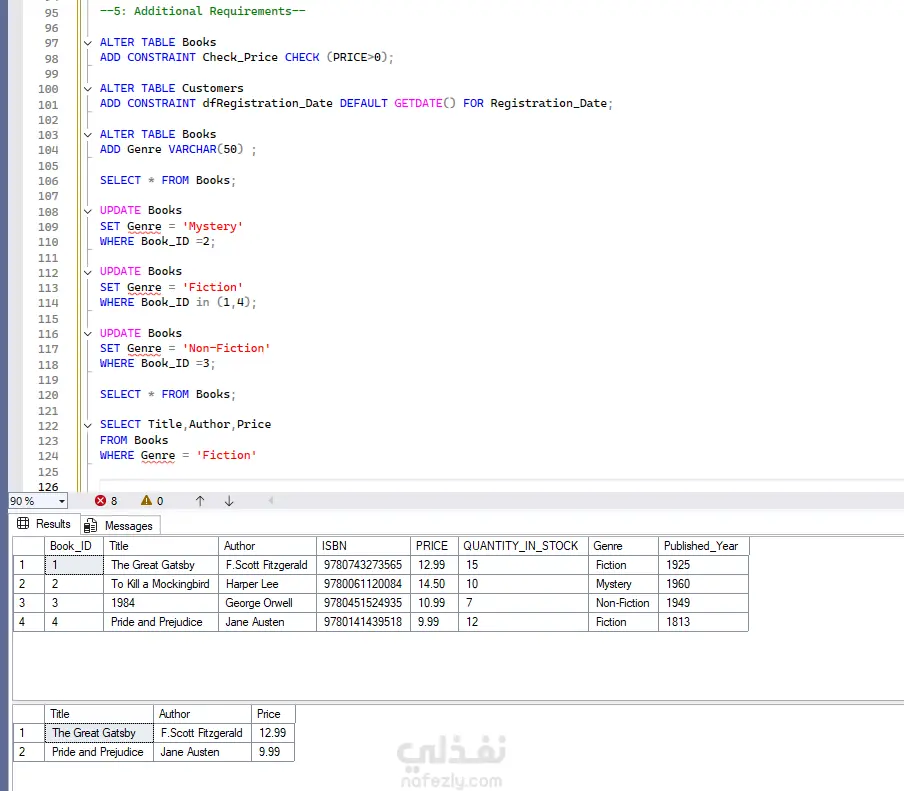Collapse the UPDATE Books block at line 108
Screen dimensions: 904x791
coord(88,211)
